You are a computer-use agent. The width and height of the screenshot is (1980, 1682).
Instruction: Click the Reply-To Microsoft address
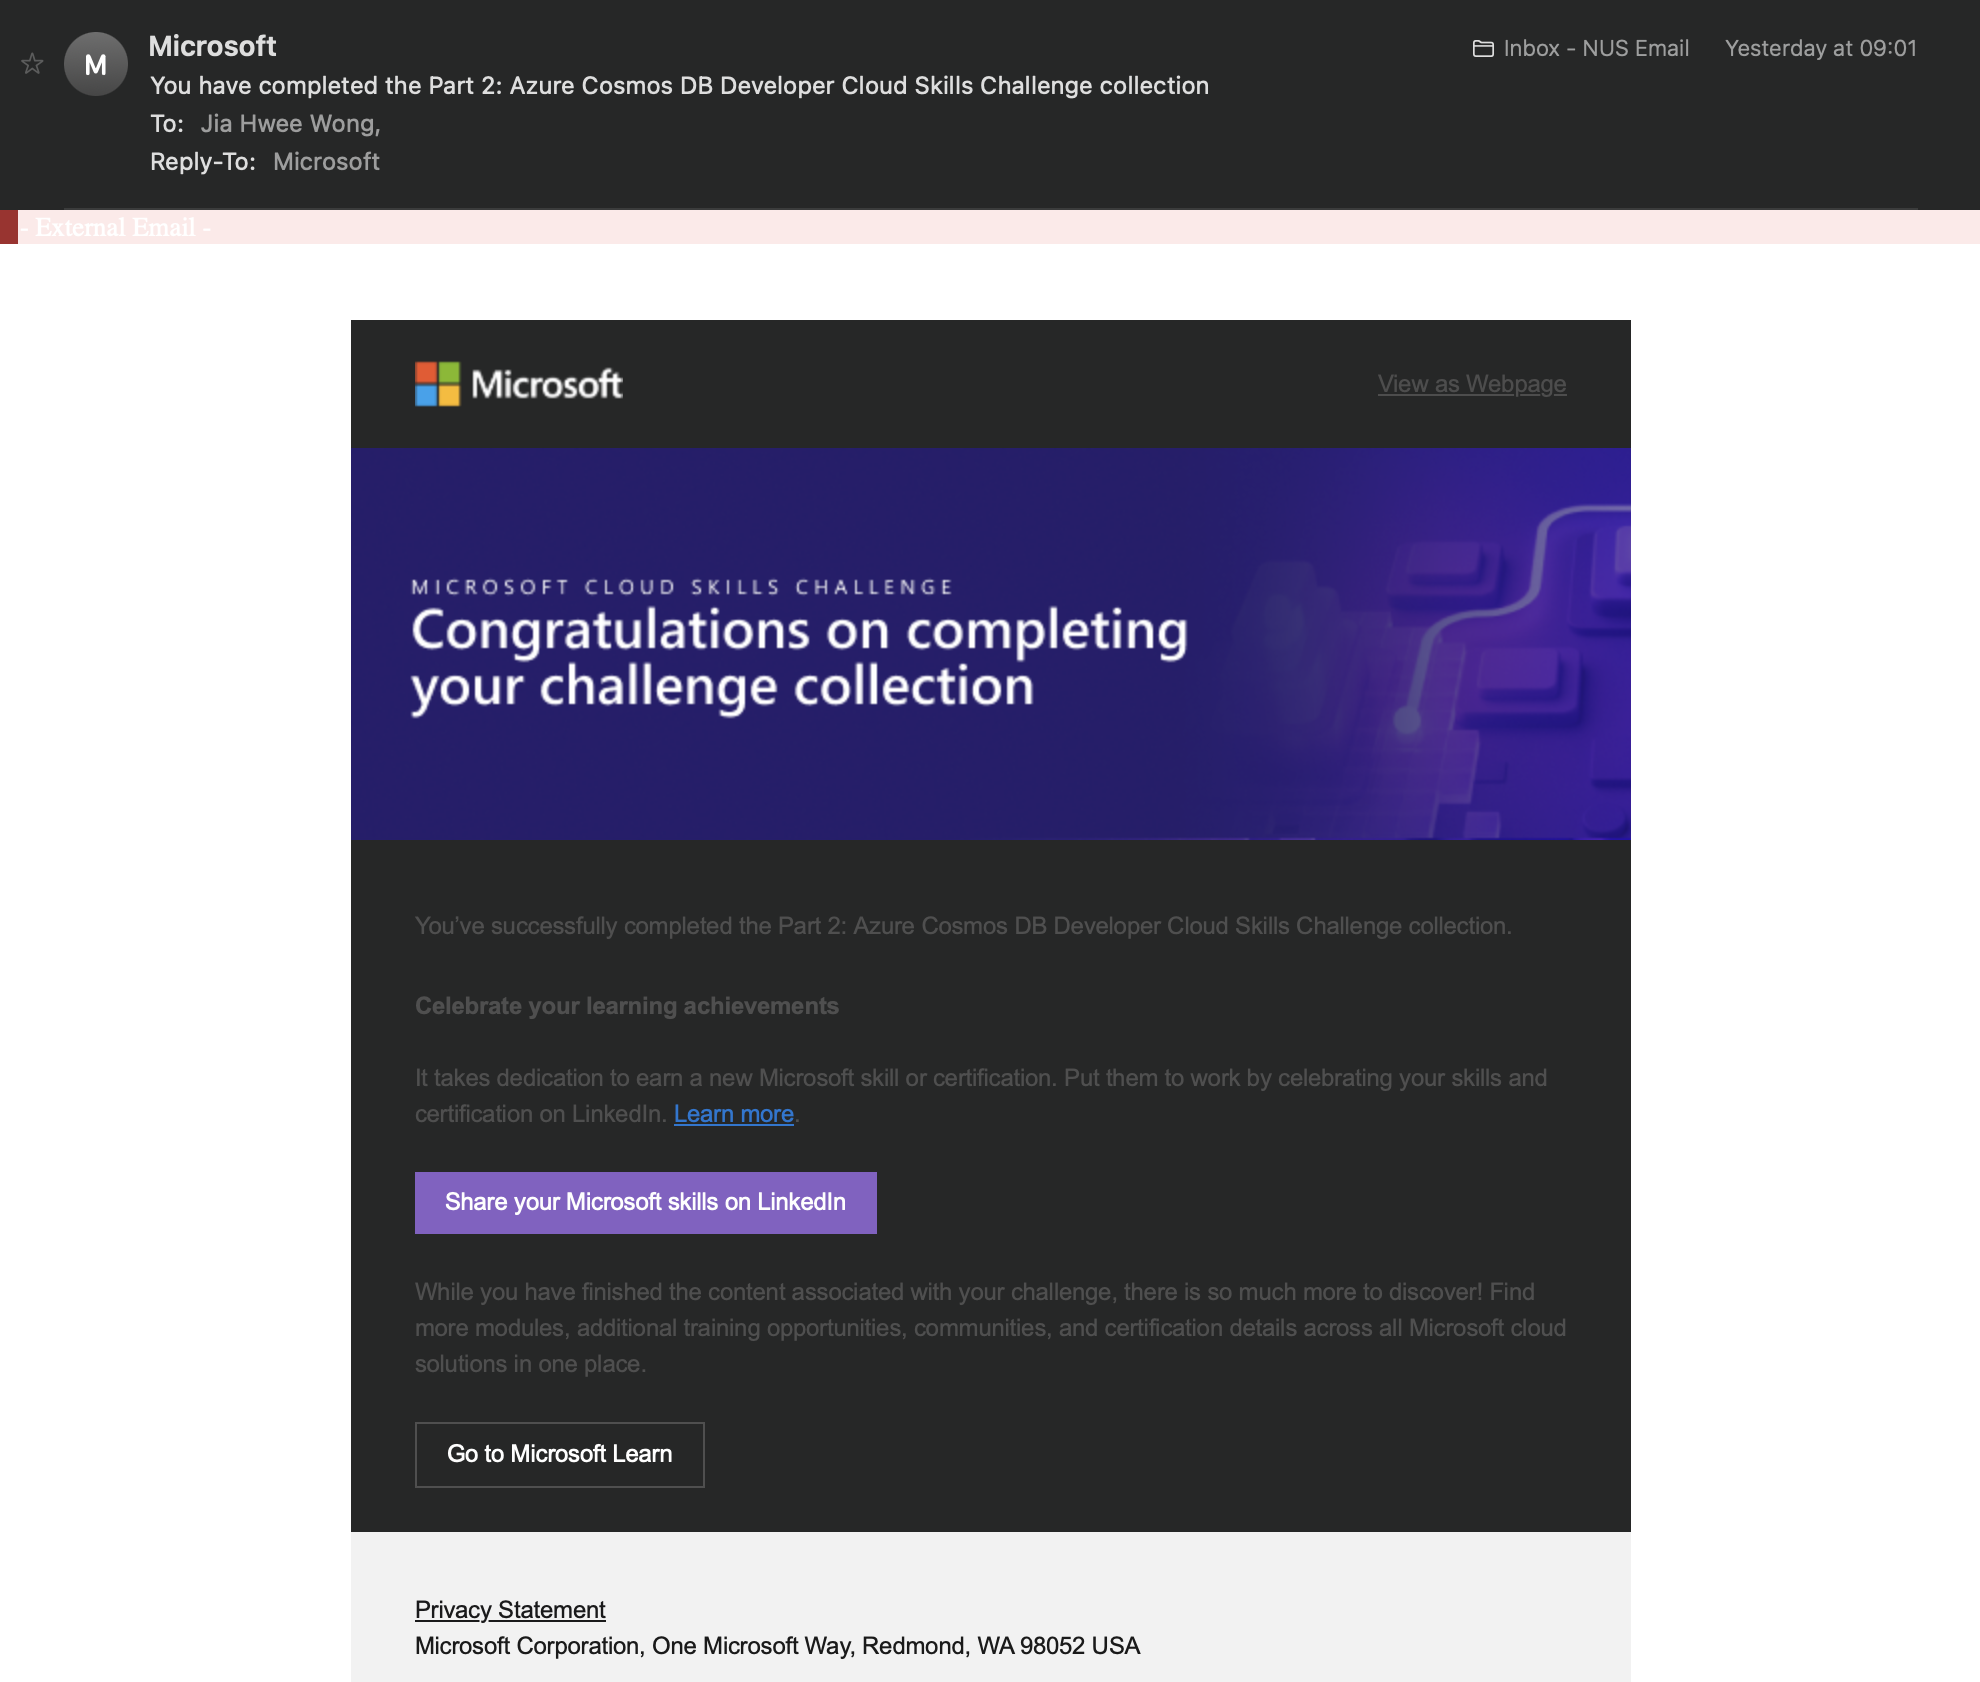click(326, 162)
